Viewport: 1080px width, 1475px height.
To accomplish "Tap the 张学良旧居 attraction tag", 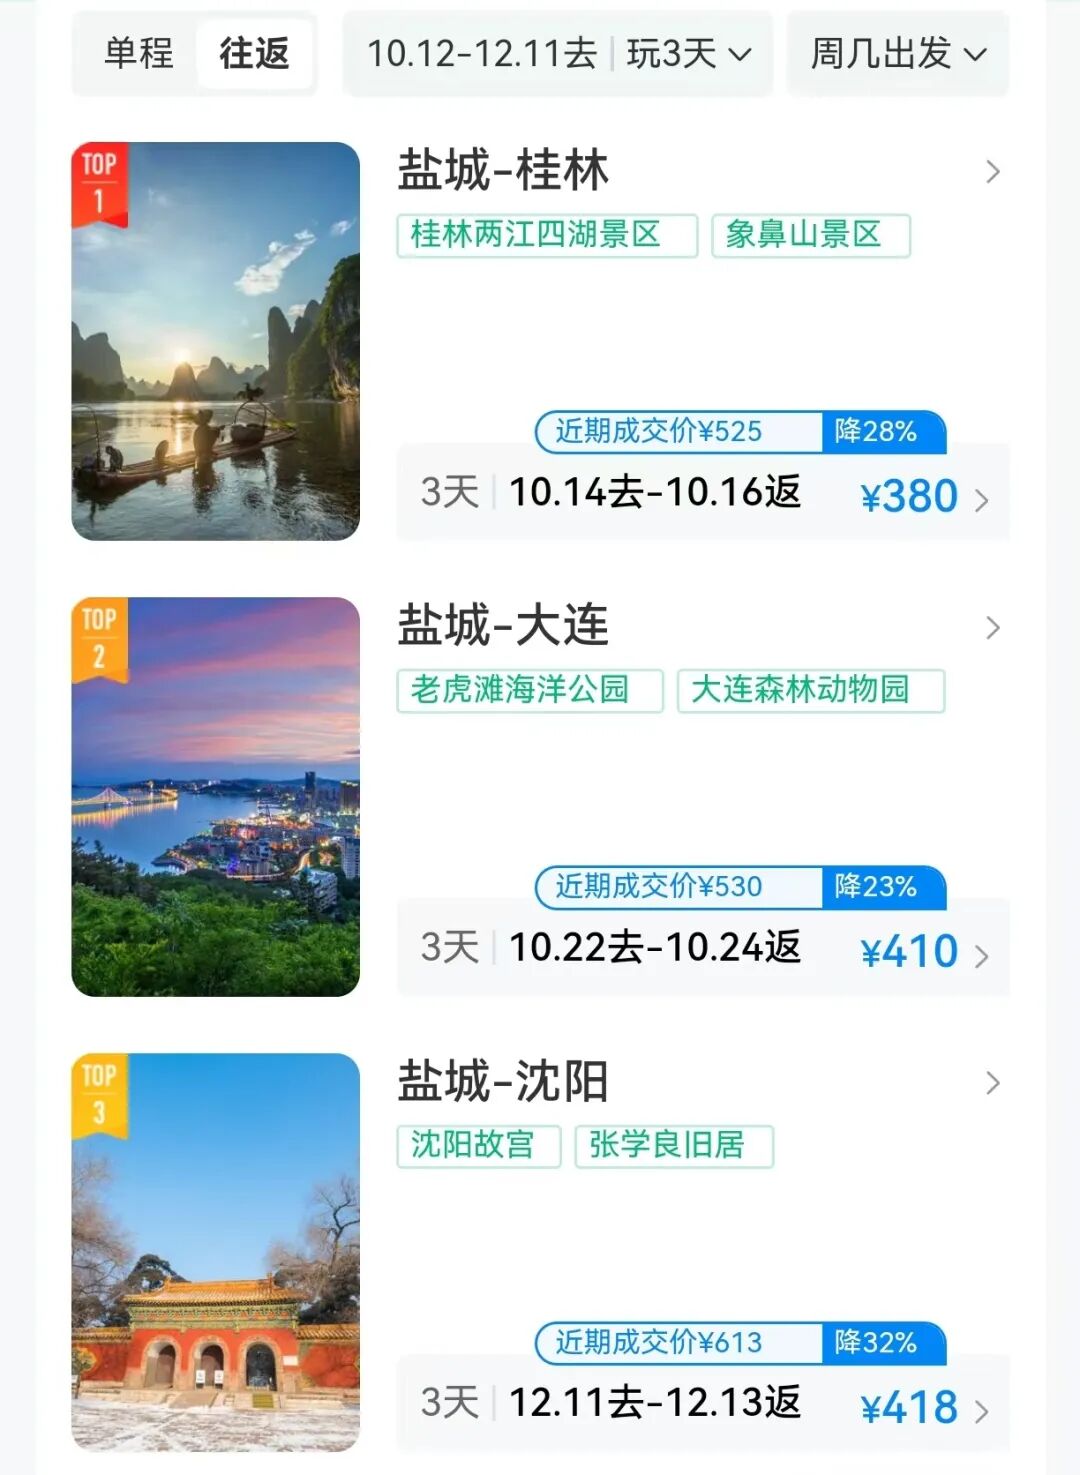I will (x=673, y=1145).
